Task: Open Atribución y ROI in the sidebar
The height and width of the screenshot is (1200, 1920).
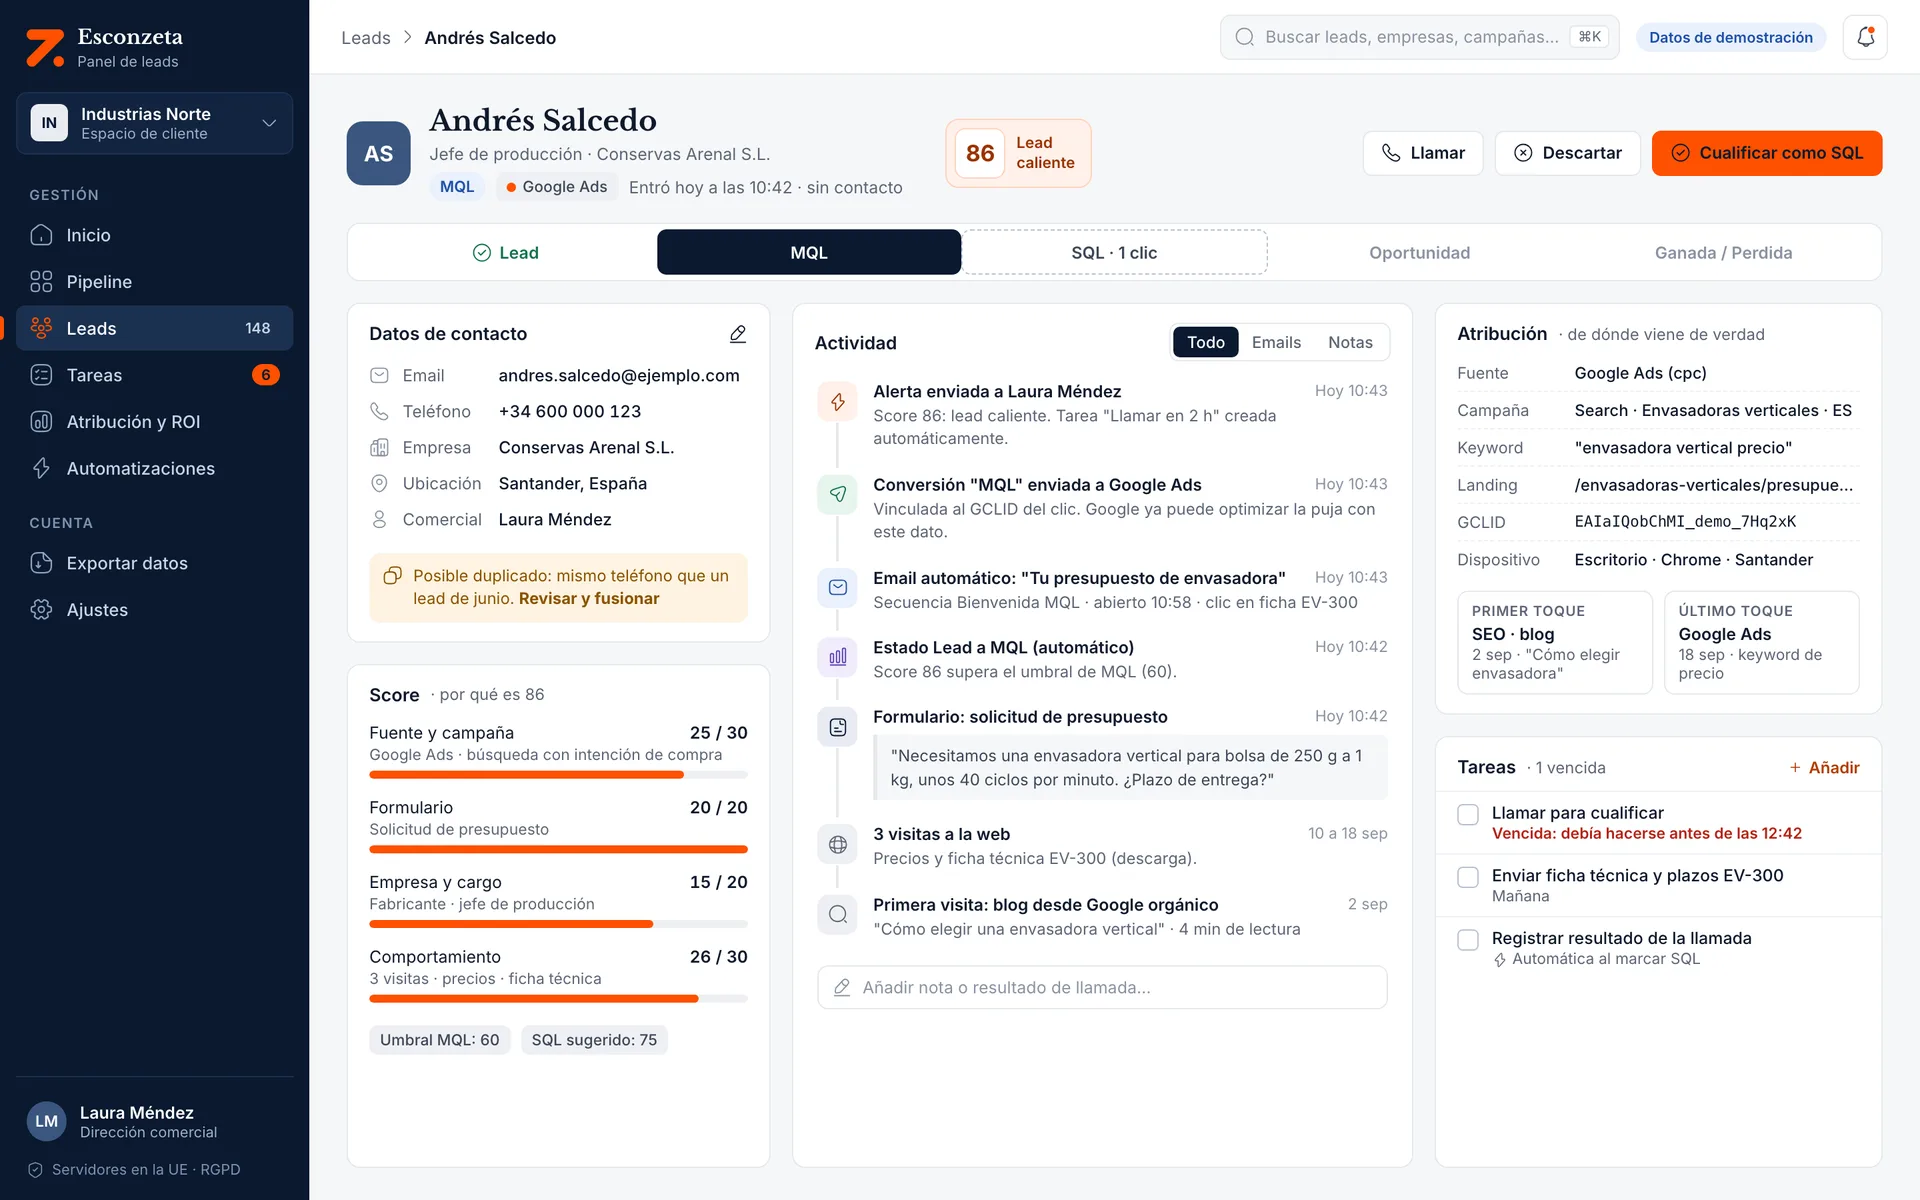Action: click(154, 422)
